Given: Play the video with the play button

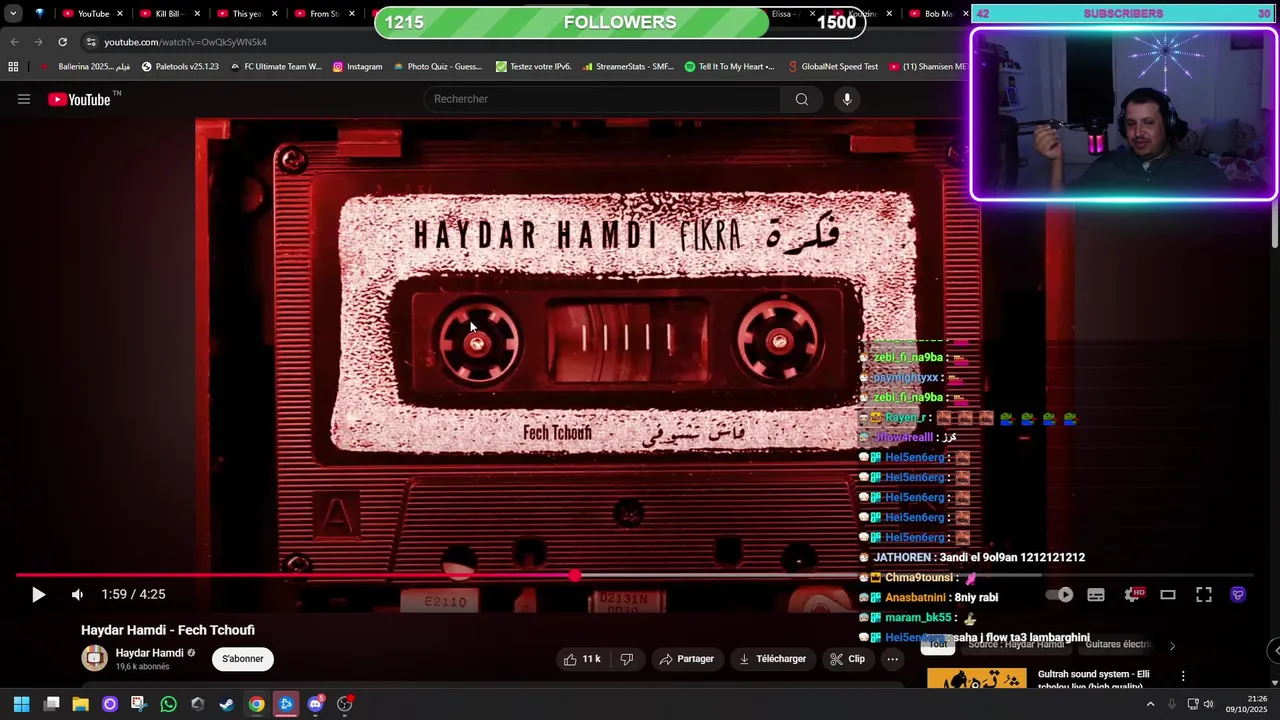Looking at the screenshot, I should click(x=38, y=595).
